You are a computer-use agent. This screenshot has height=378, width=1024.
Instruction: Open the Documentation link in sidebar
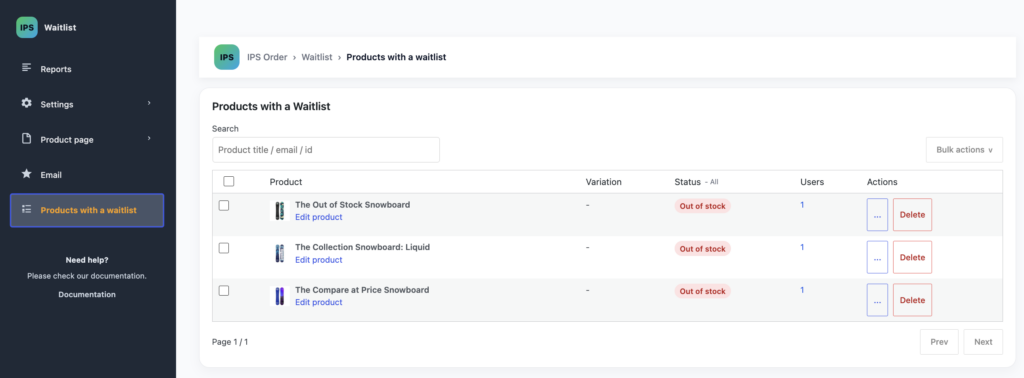pyautogui.click(x=87, y=294)
